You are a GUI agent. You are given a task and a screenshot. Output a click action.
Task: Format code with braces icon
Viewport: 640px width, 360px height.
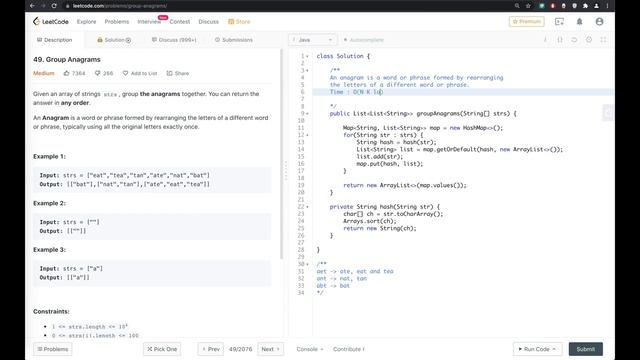point(560,40)
